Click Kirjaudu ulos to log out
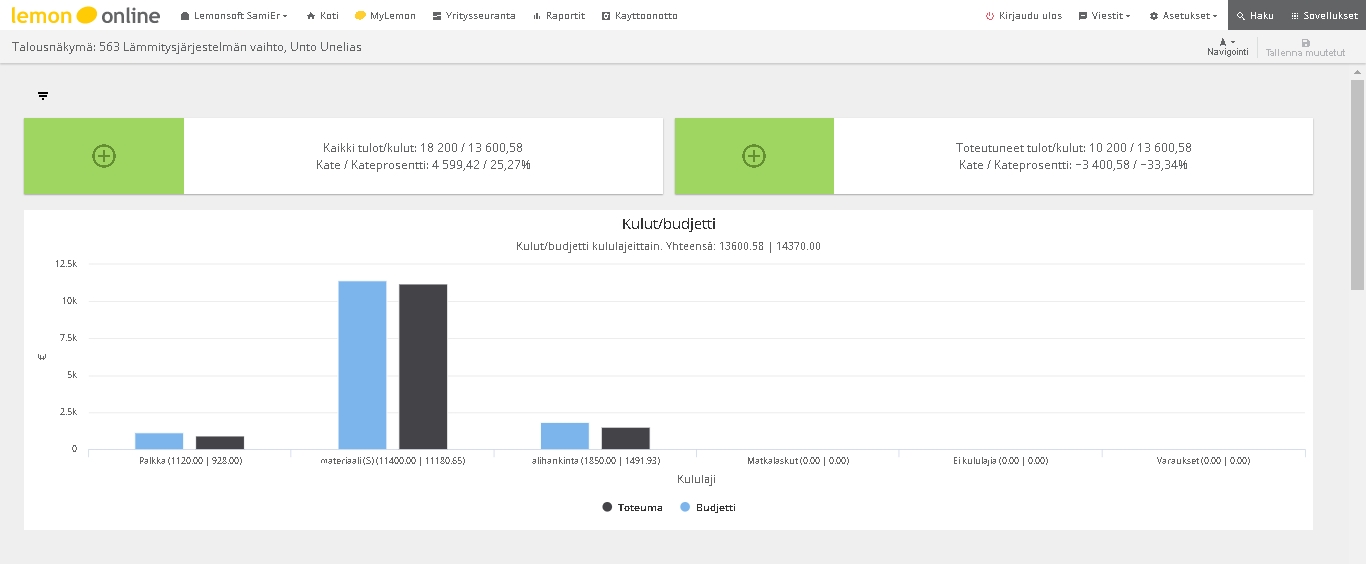 click(1023, 16)
